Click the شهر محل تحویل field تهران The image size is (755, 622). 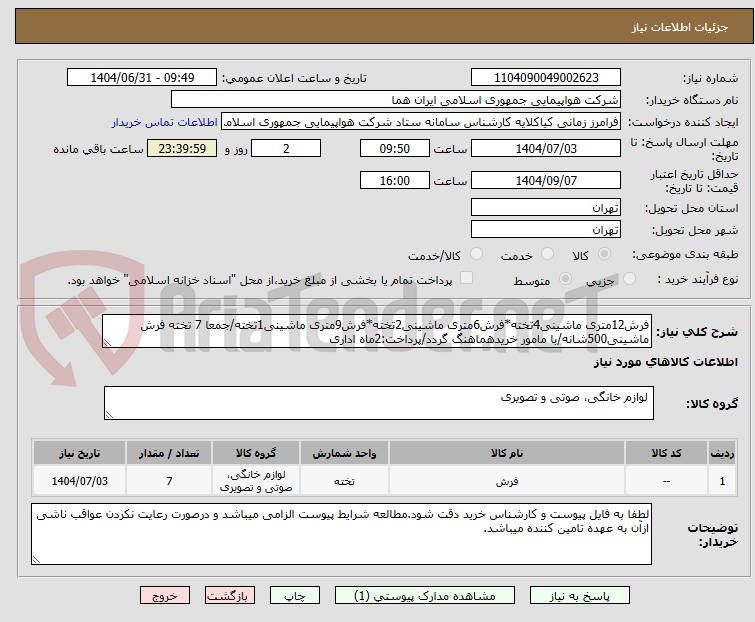click(x=546, y=230)
